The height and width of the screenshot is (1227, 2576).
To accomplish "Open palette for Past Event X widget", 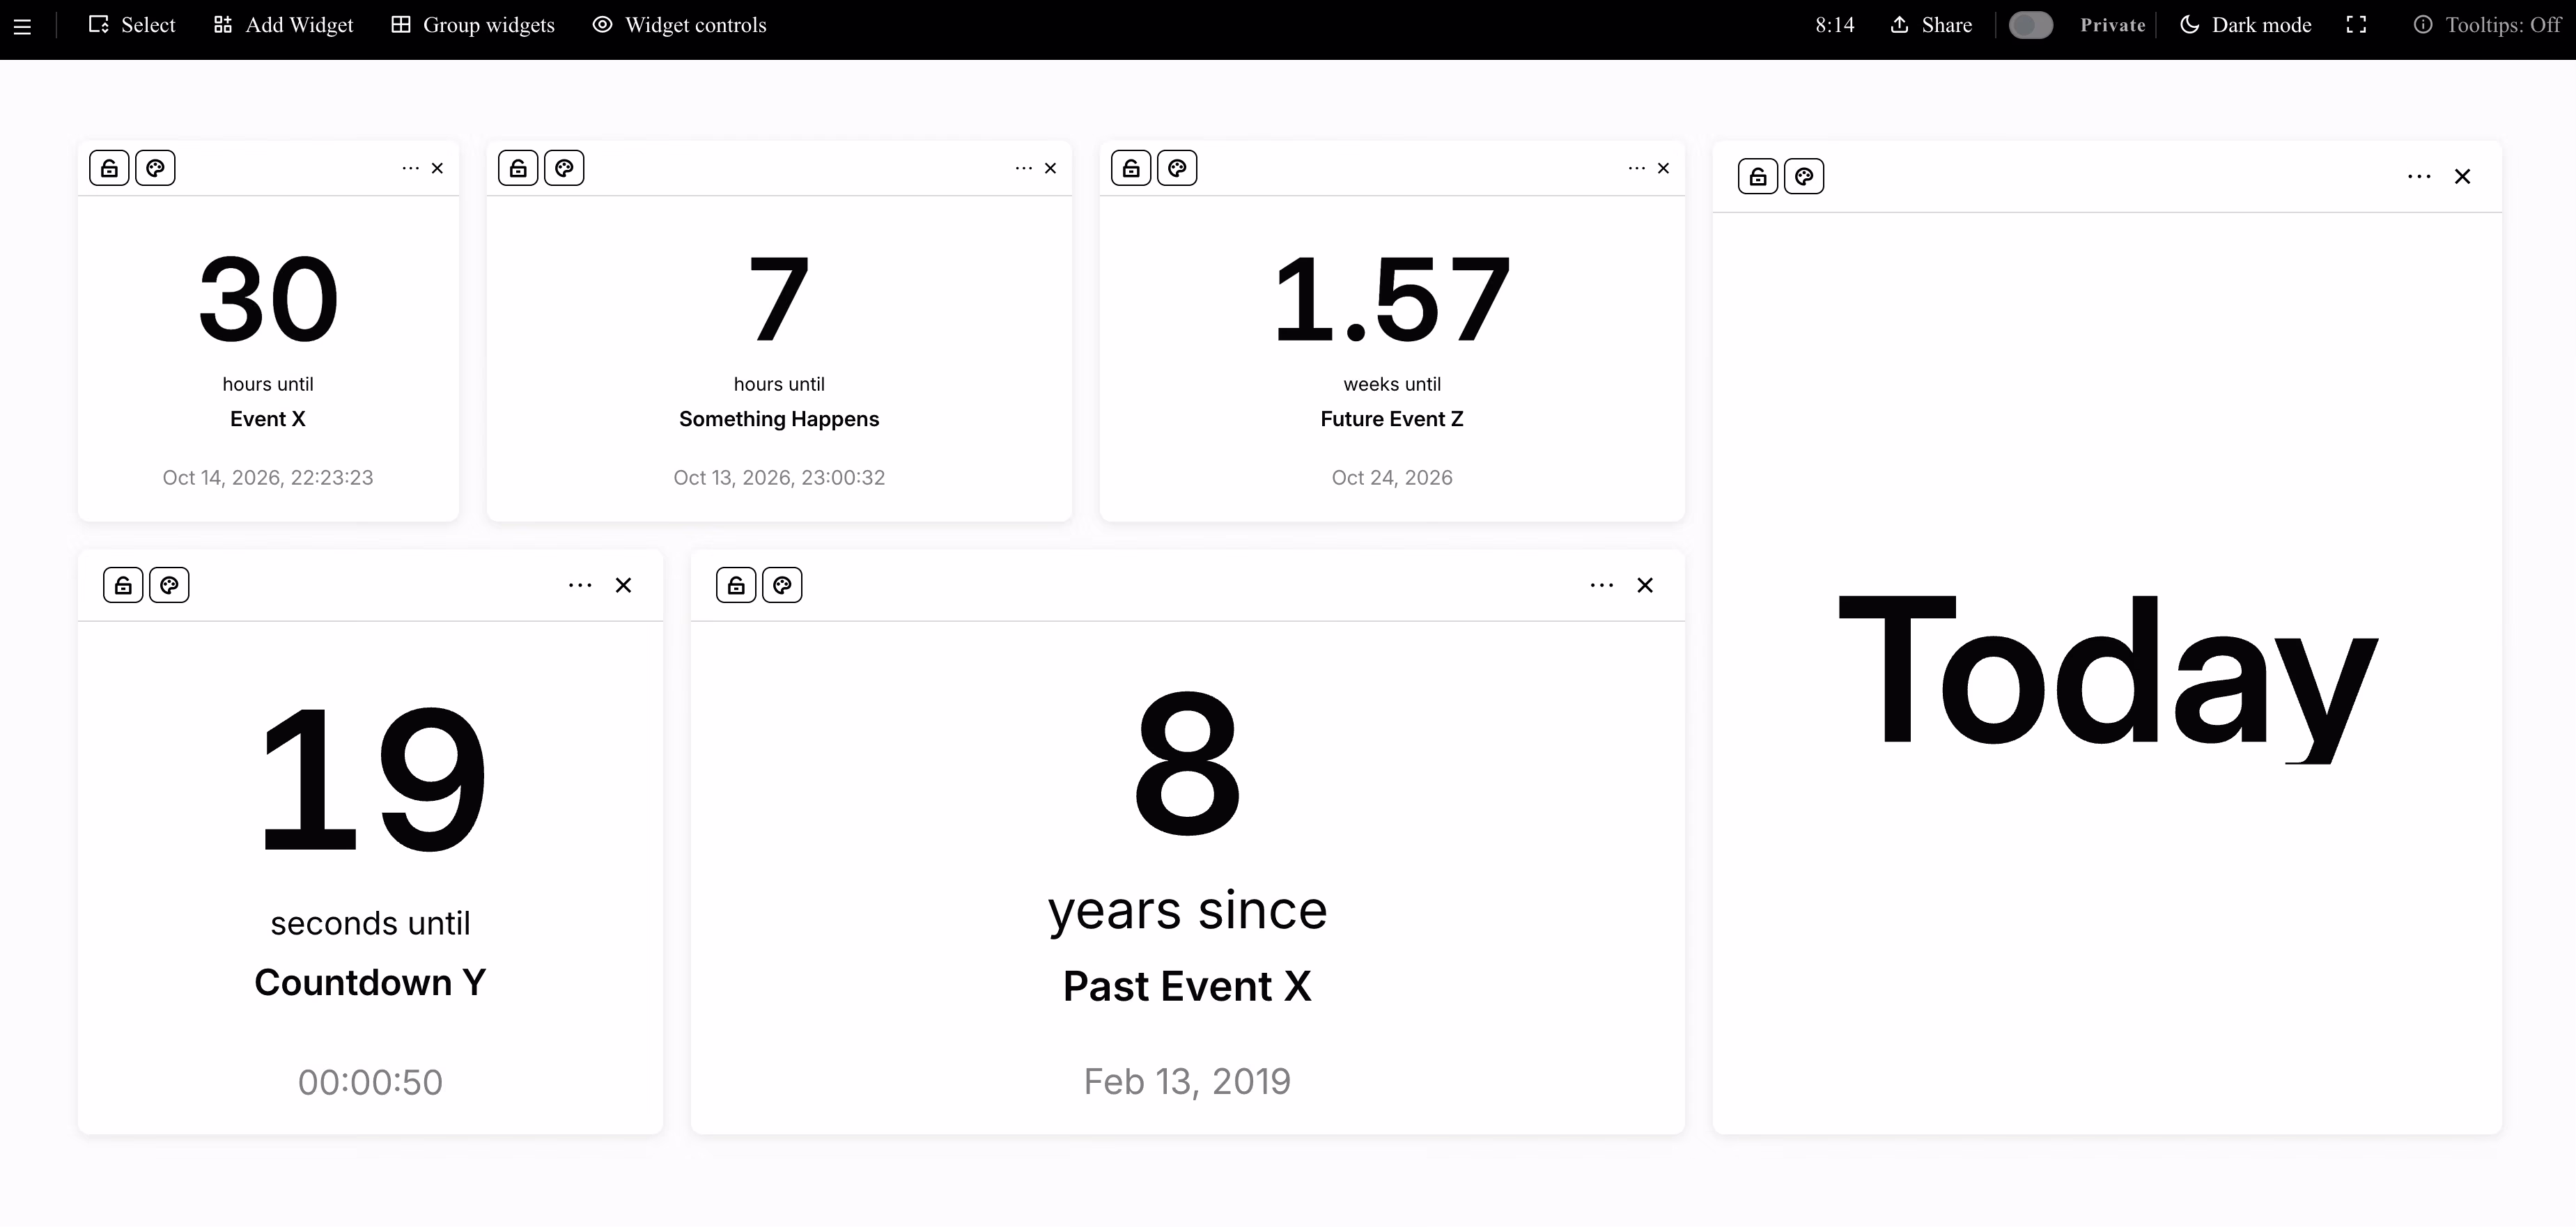I will [x=782, y=585].
